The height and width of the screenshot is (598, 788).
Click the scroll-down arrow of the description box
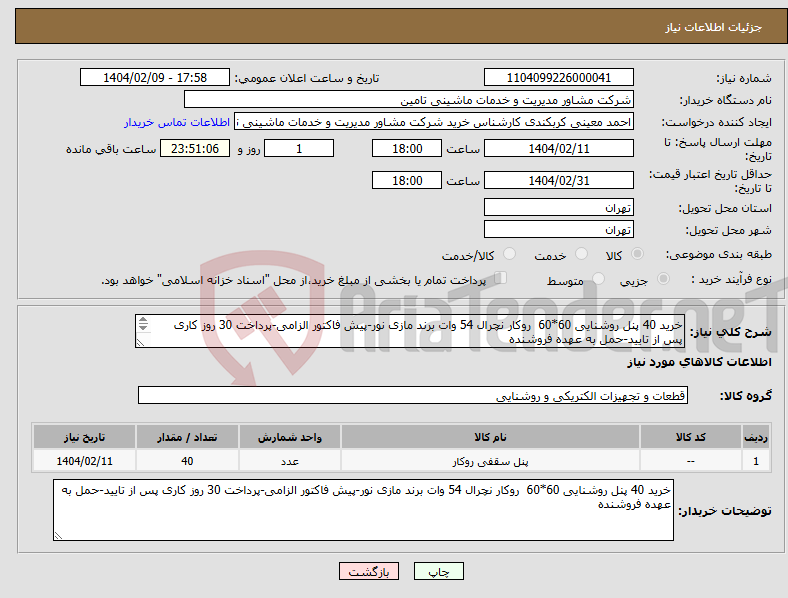[x=143, y=328]
